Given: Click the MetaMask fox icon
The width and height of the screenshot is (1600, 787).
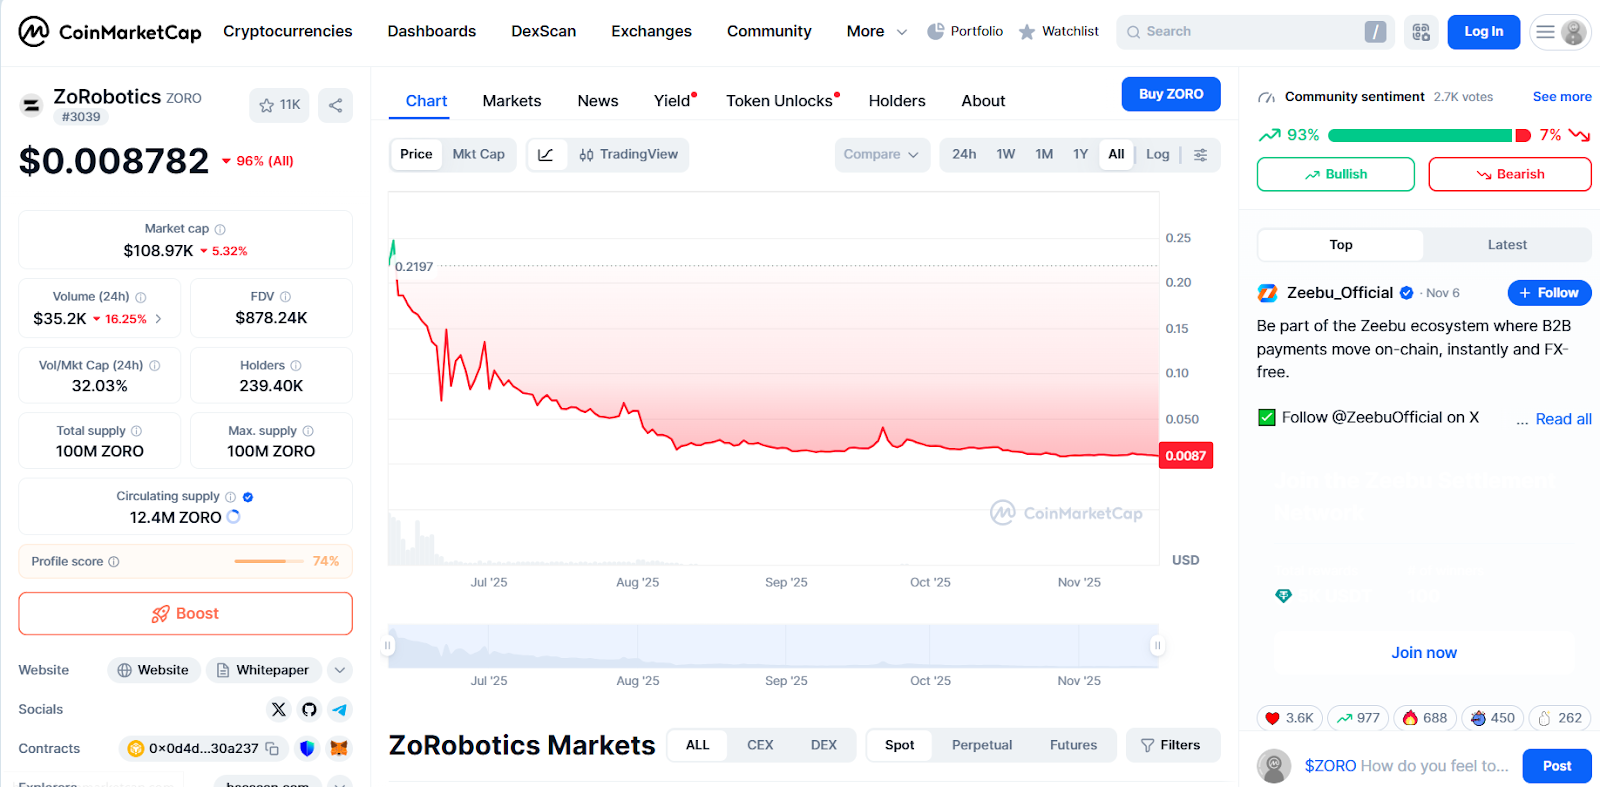Looking at the screenshot, I should [339, 748].
